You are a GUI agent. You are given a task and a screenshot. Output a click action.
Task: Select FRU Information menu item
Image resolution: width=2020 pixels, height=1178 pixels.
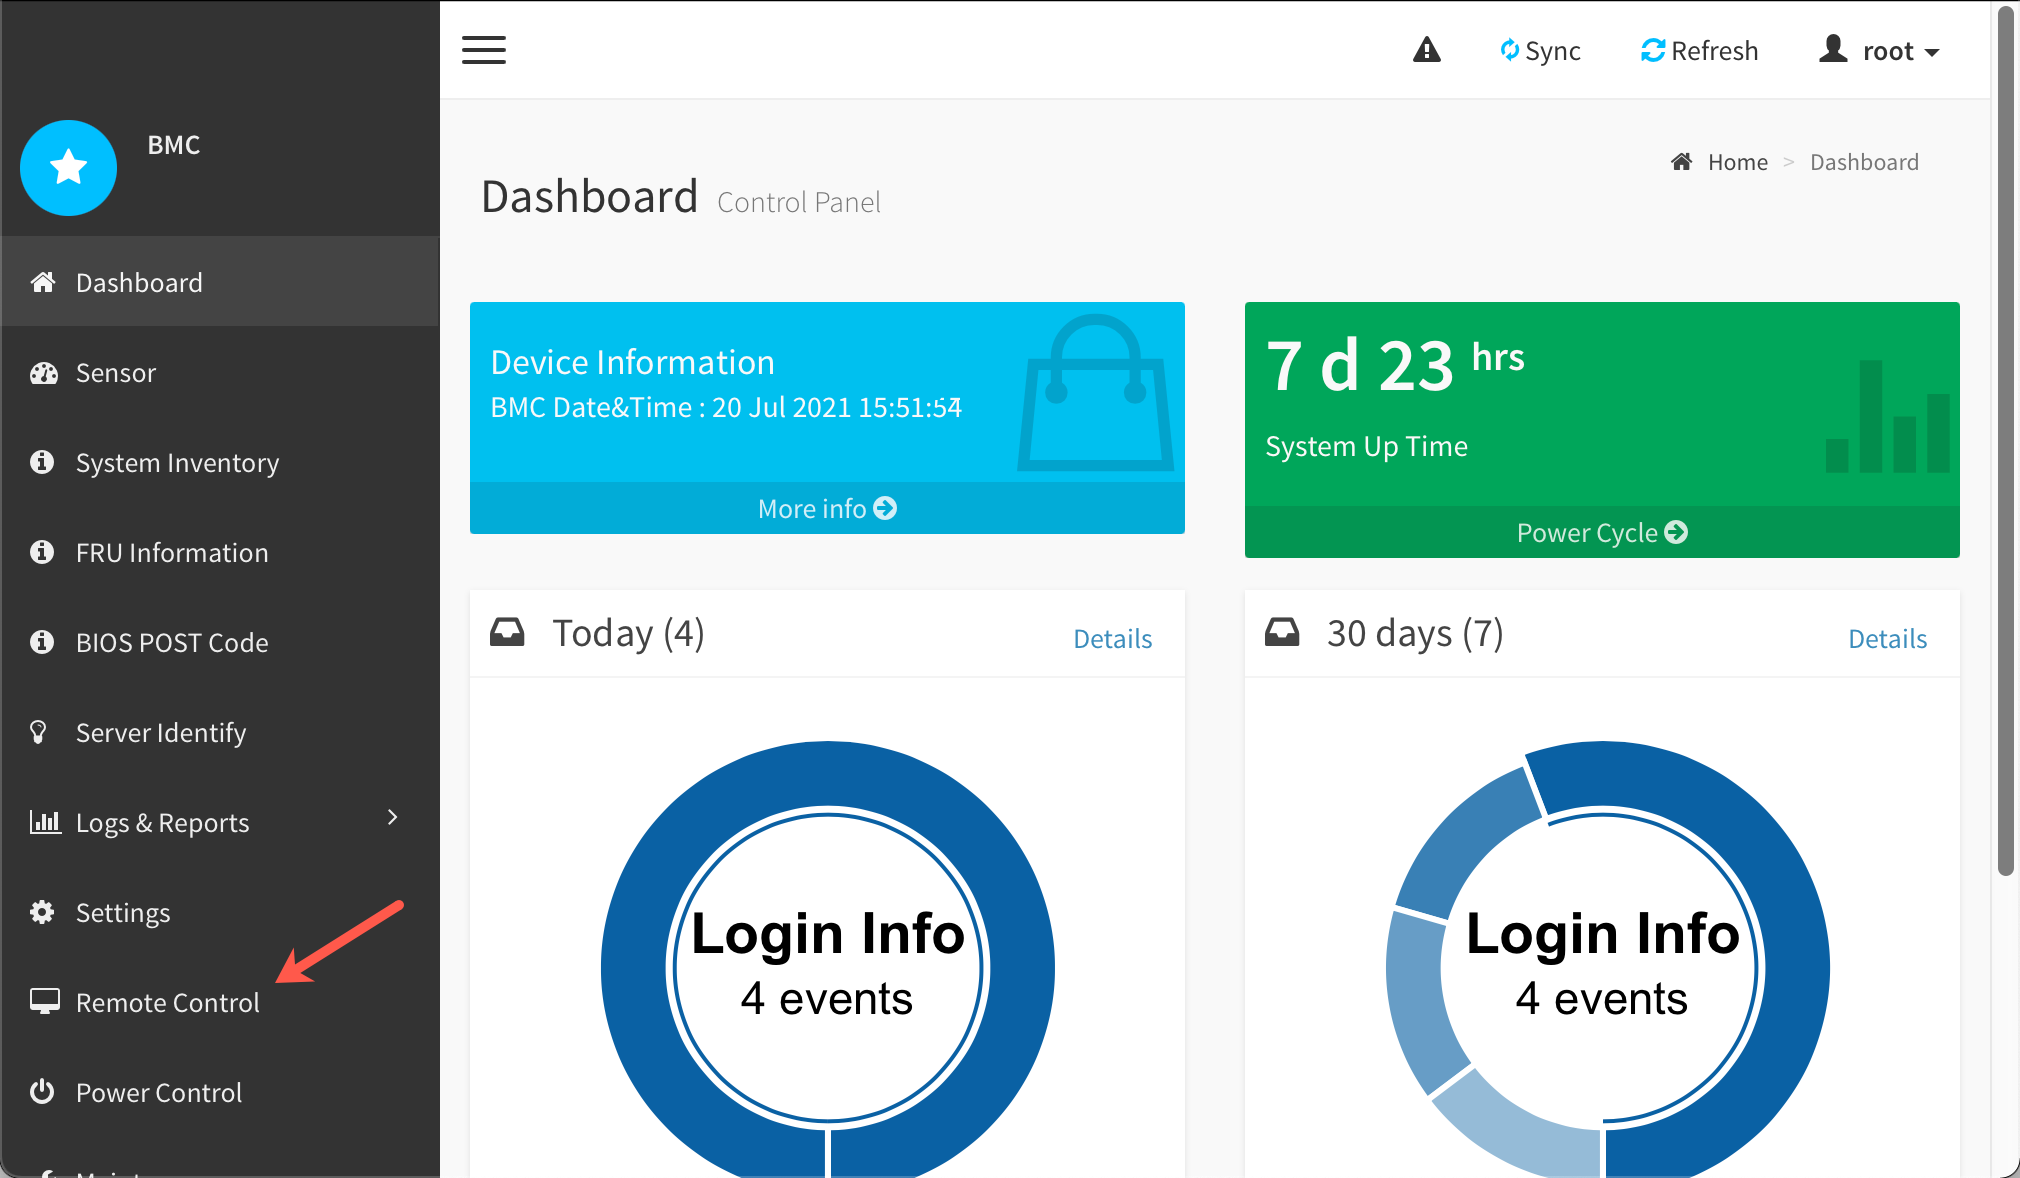click(171, 553)
